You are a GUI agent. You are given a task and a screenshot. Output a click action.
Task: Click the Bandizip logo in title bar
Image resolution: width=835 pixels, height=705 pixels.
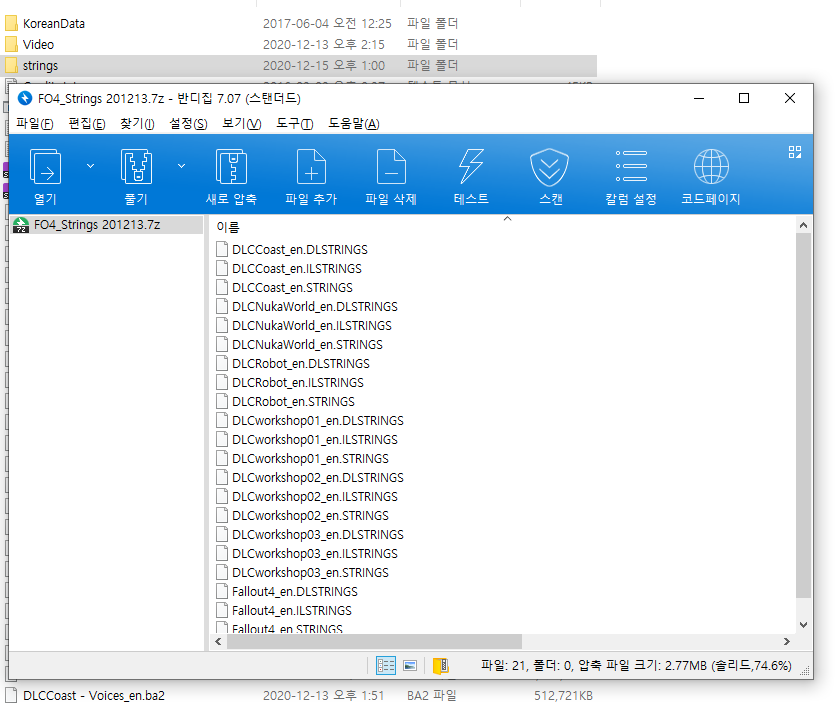(x=25, y=99)
